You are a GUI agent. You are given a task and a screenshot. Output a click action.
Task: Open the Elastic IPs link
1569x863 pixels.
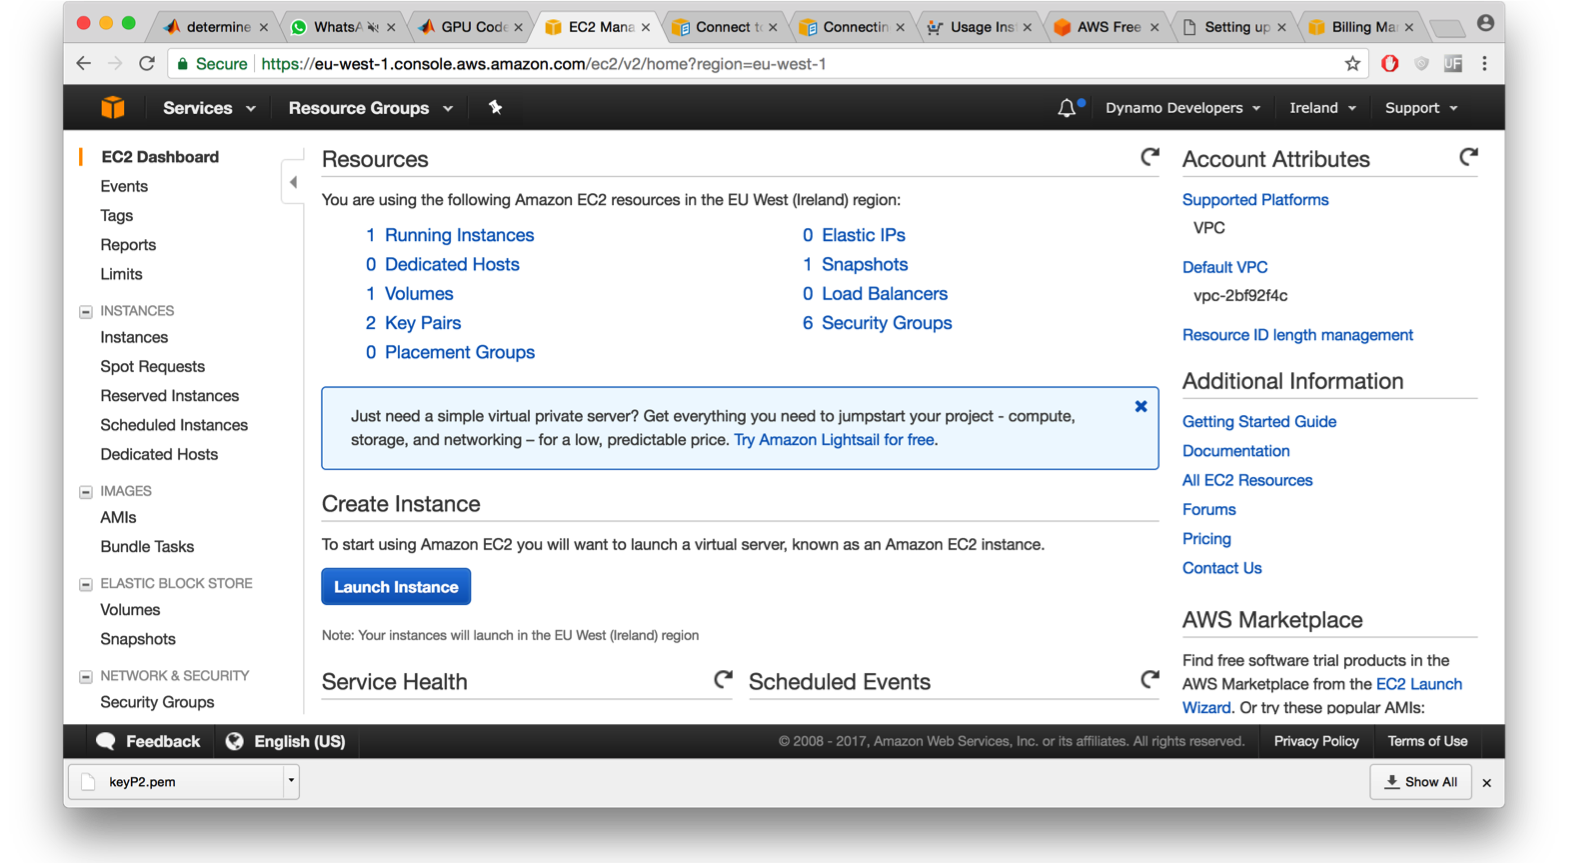(863, 235)
